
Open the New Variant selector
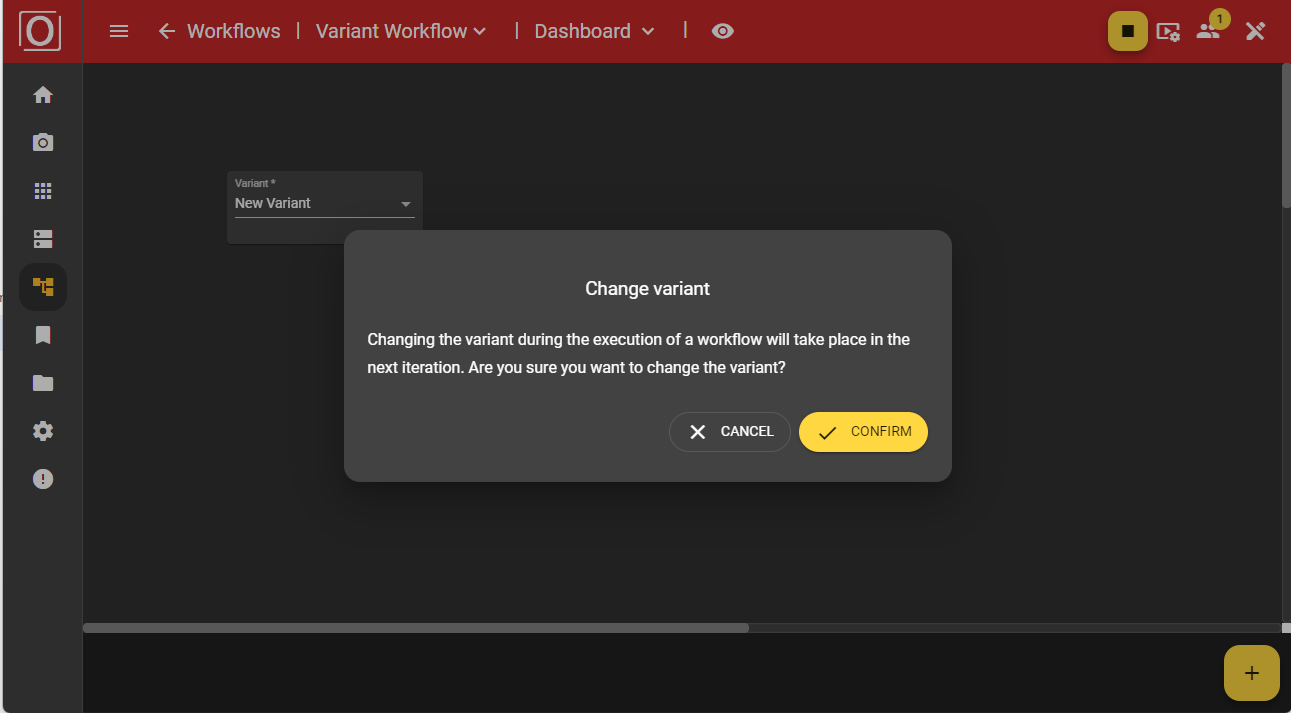[324, 203]
